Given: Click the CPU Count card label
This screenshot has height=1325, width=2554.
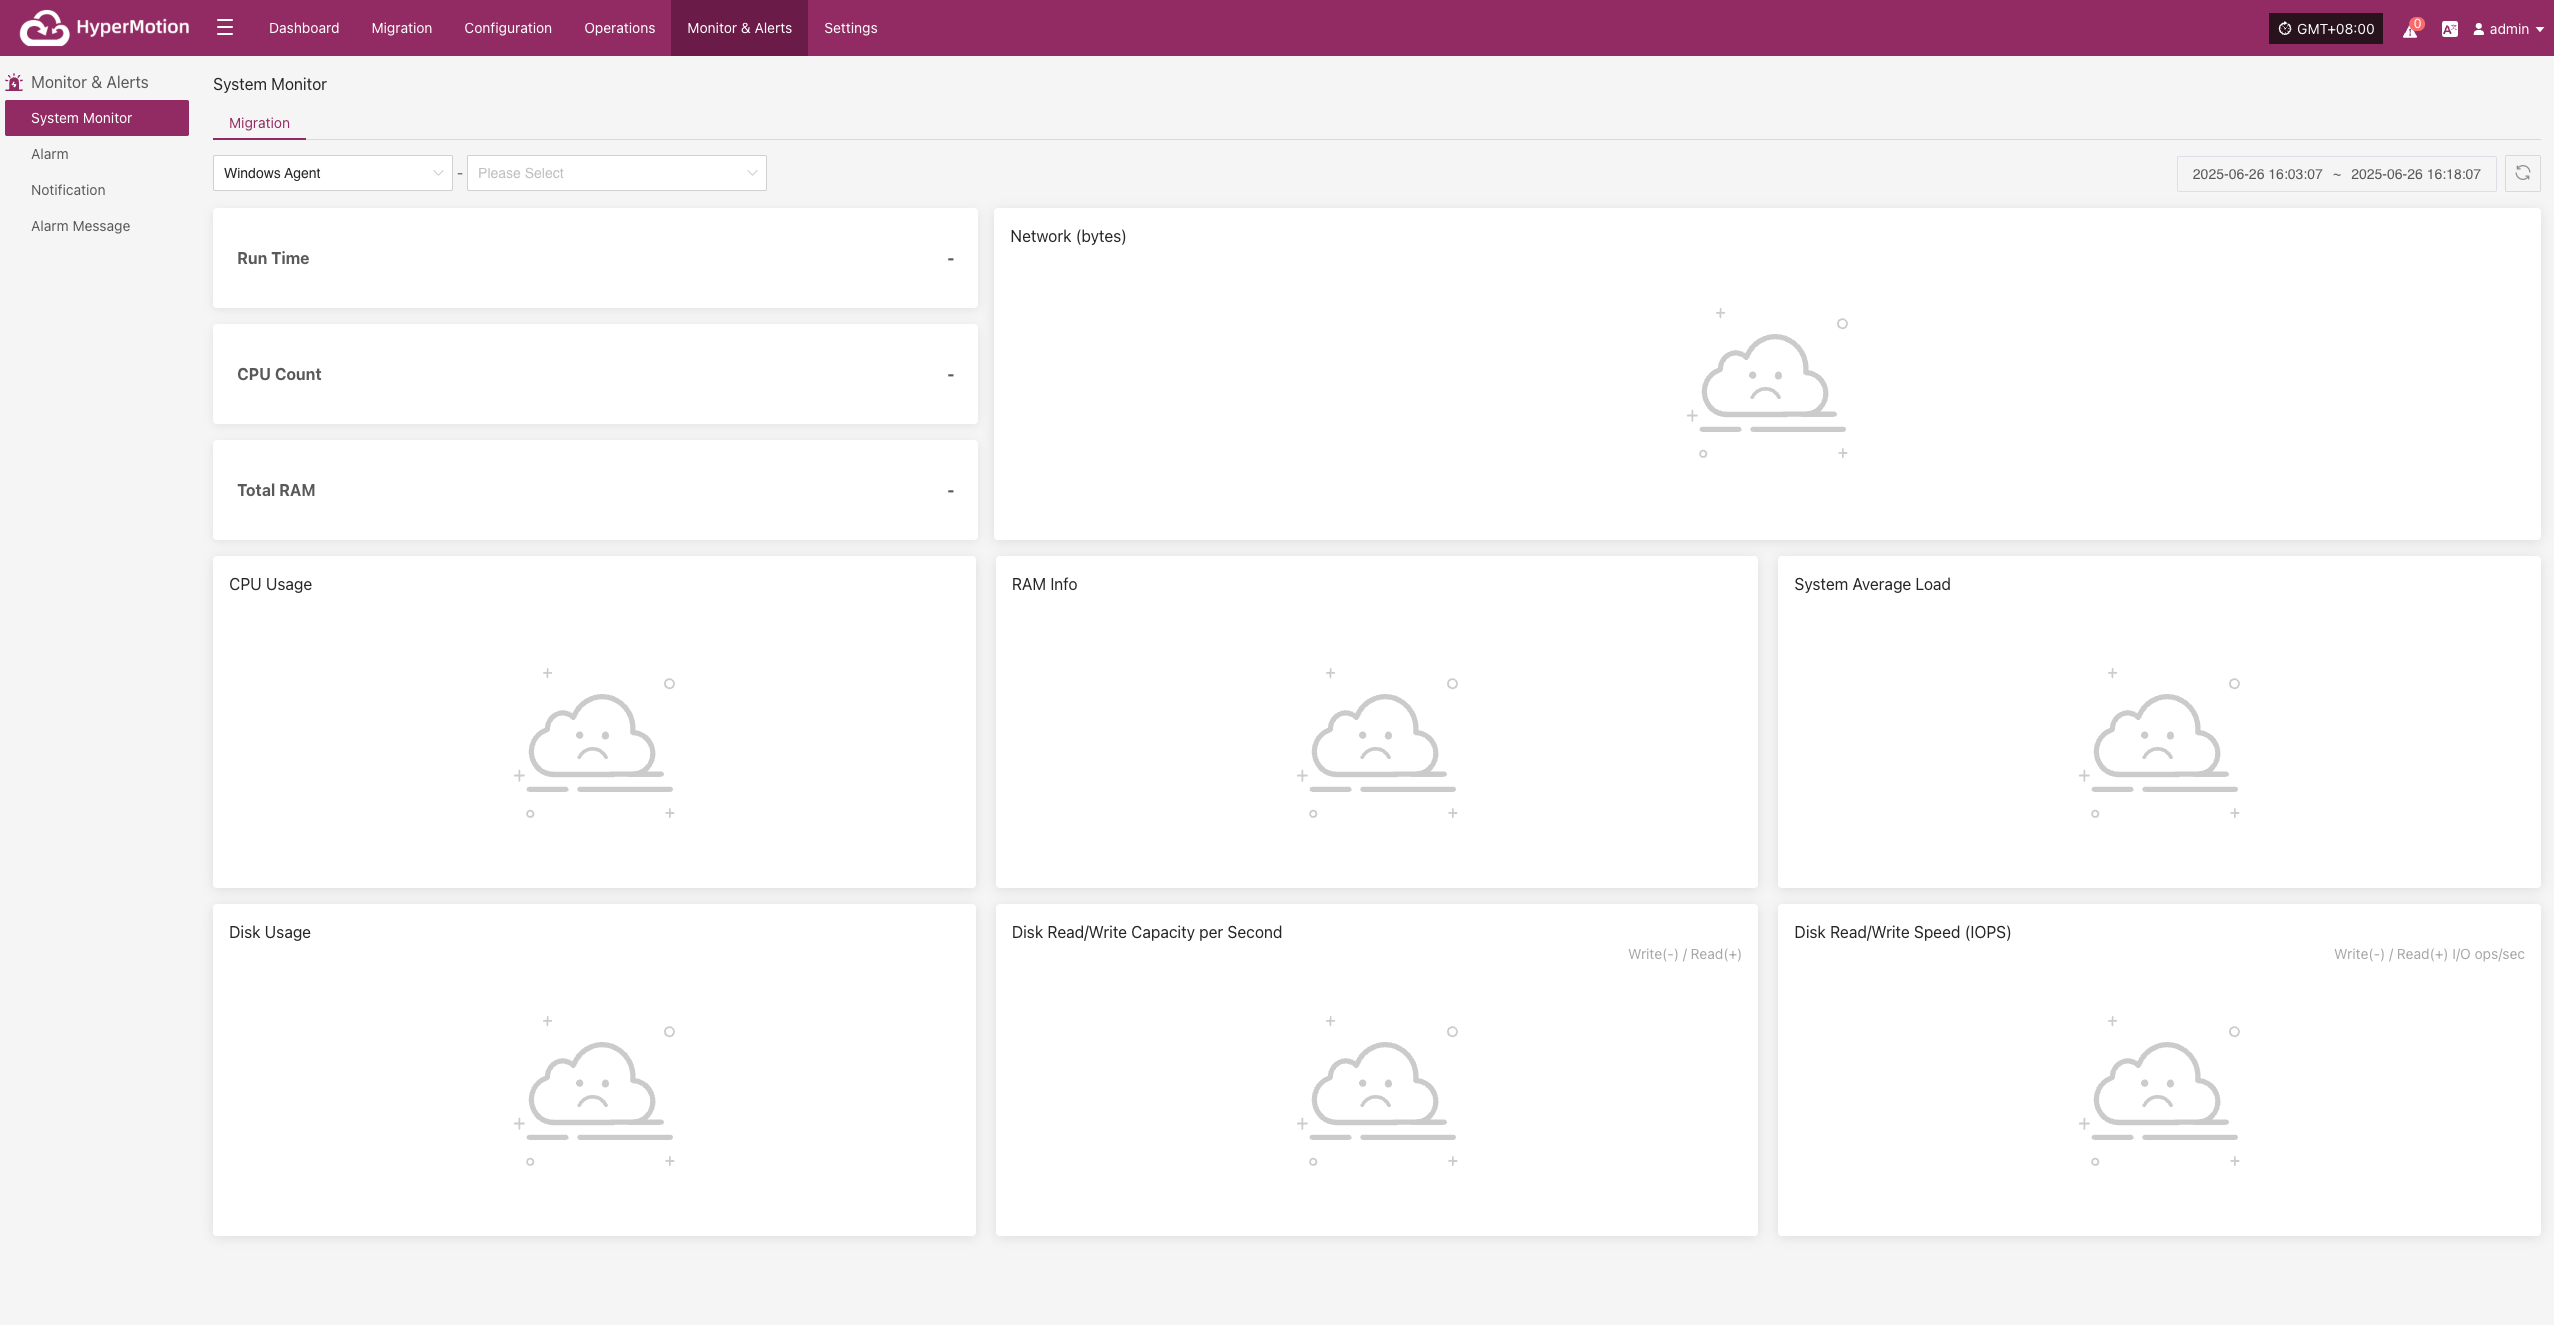Looking at the screenshot, I should [279, 374].
